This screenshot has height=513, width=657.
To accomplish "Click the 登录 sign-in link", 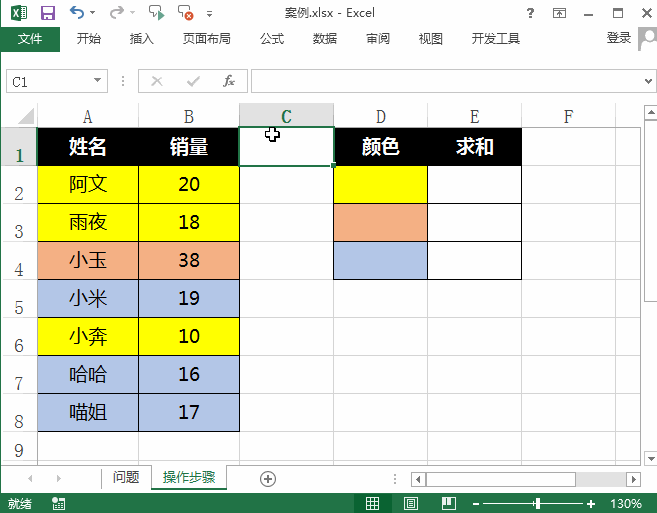I will tap(618, 38).
